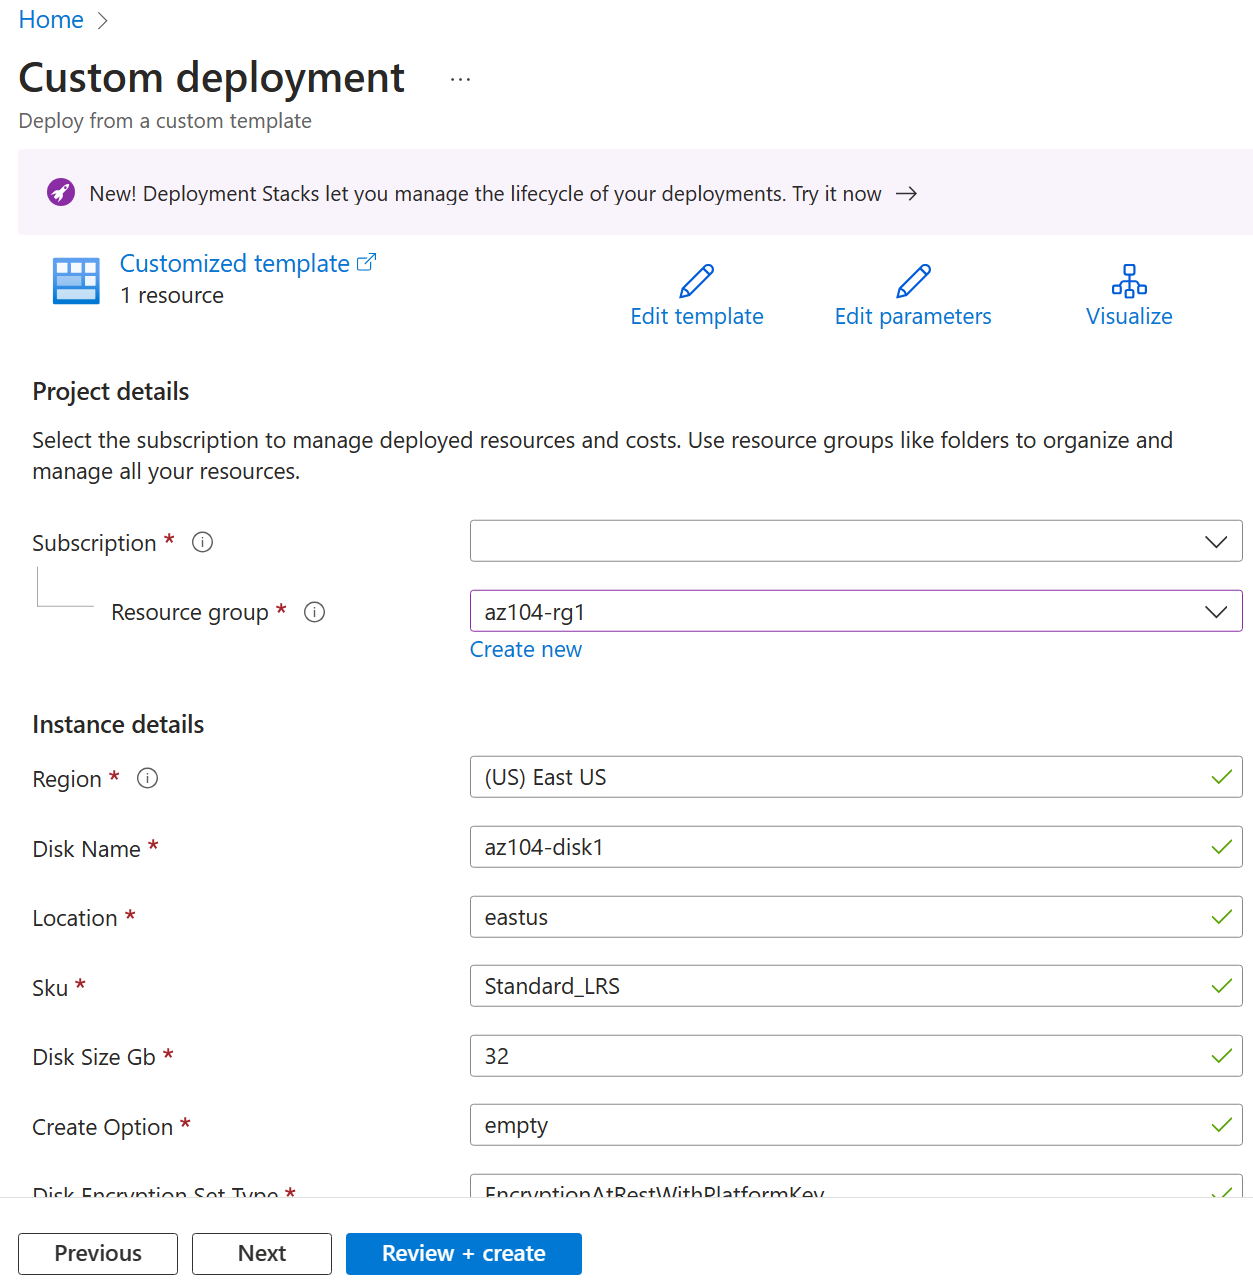Open the Region combo box

[x=855, y=777]
